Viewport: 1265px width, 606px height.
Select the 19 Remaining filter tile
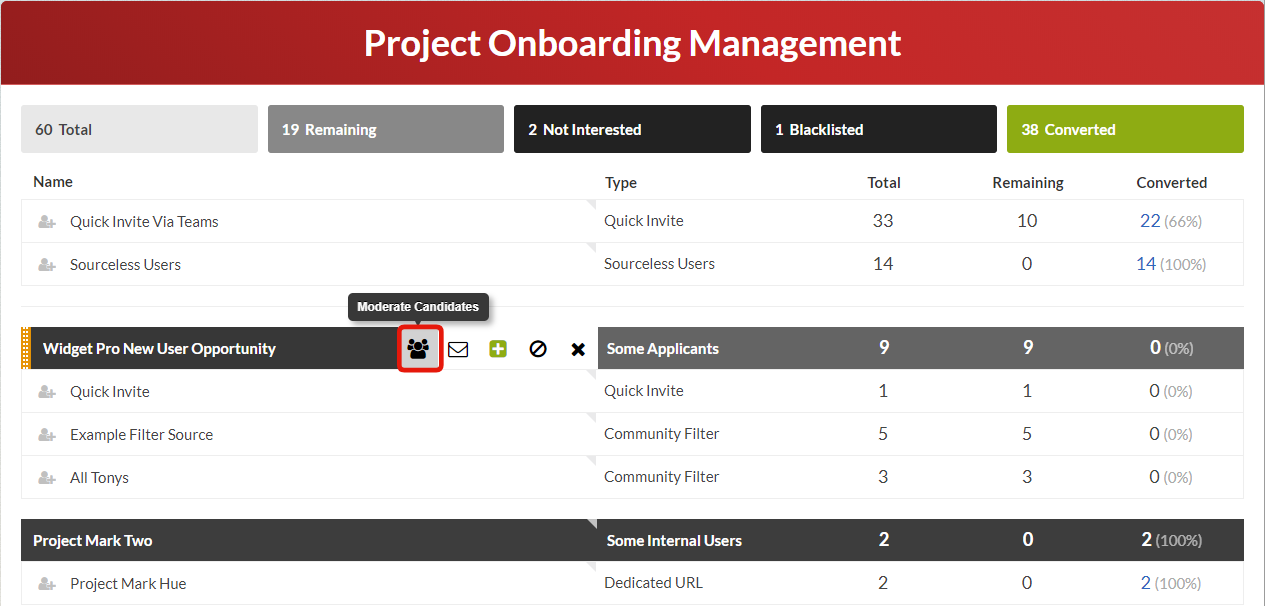pyautogui.click(x=386, y=129)
